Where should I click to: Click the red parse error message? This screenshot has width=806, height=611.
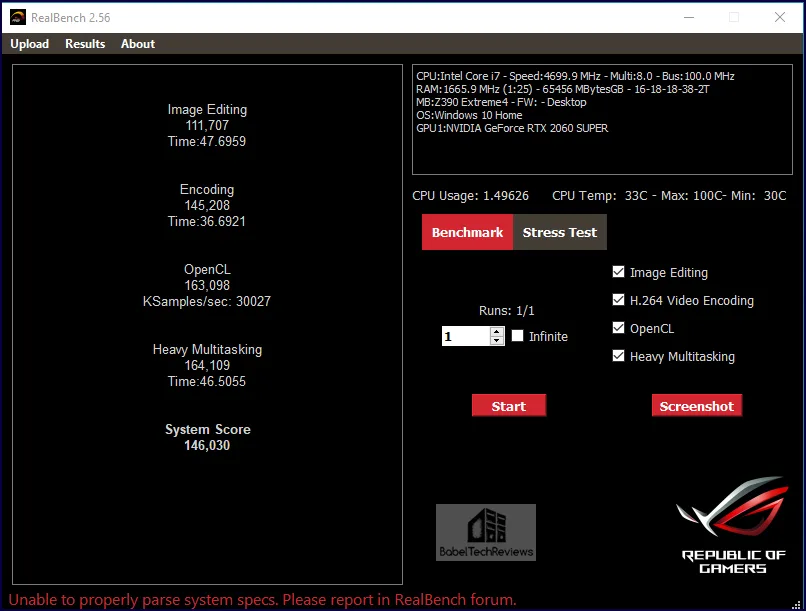tap(263, 600)
